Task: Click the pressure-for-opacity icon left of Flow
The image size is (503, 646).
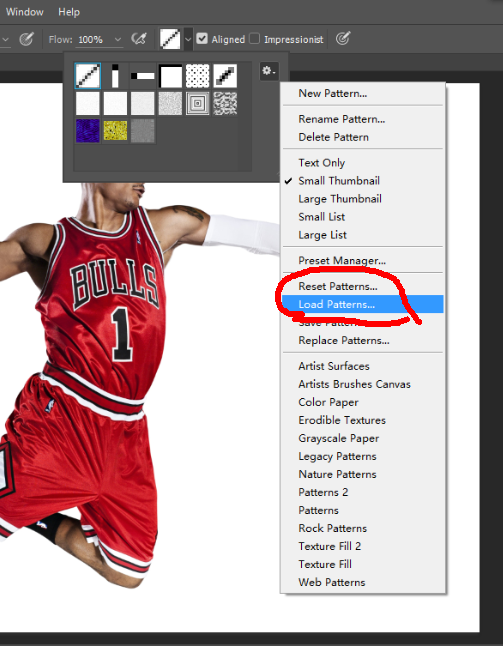Action: pyautogui.click(x=27, y=40)
